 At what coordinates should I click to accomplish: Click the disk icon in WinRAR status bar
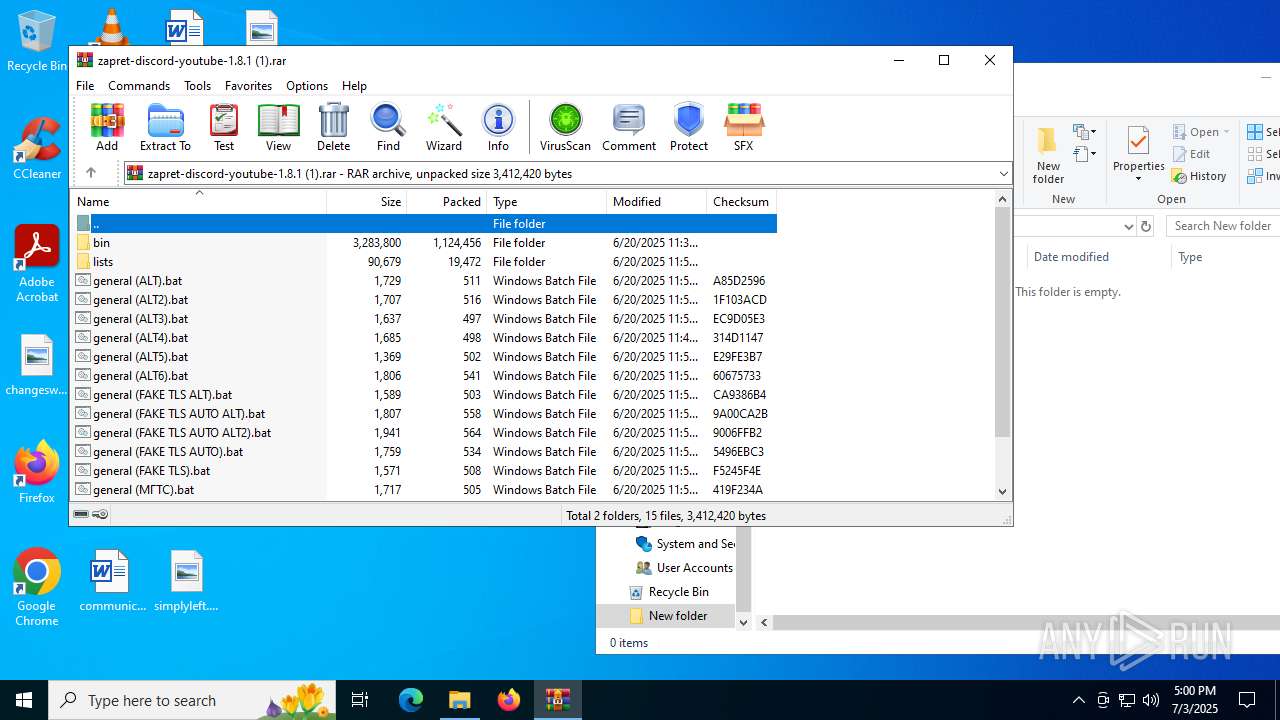click(82, 515)
